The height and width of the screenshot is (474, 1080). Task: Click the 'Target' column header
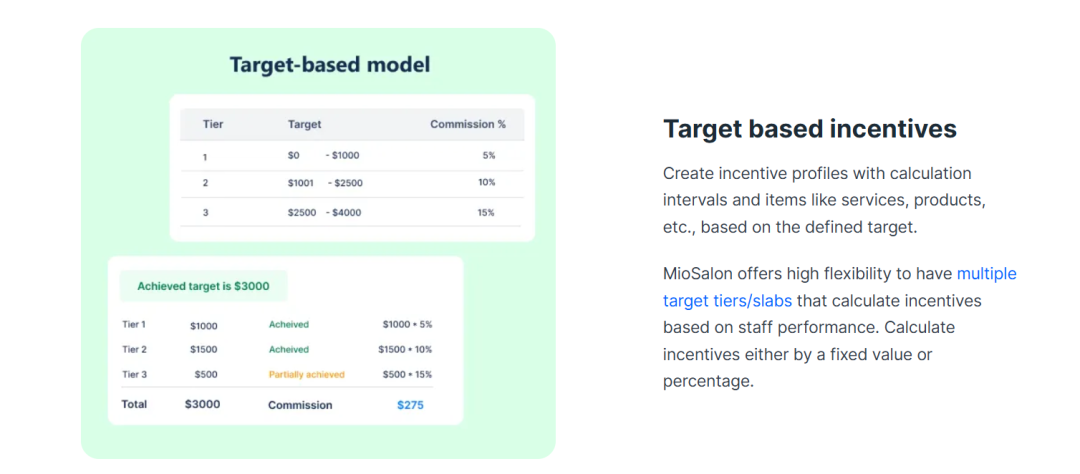[305, 125]
